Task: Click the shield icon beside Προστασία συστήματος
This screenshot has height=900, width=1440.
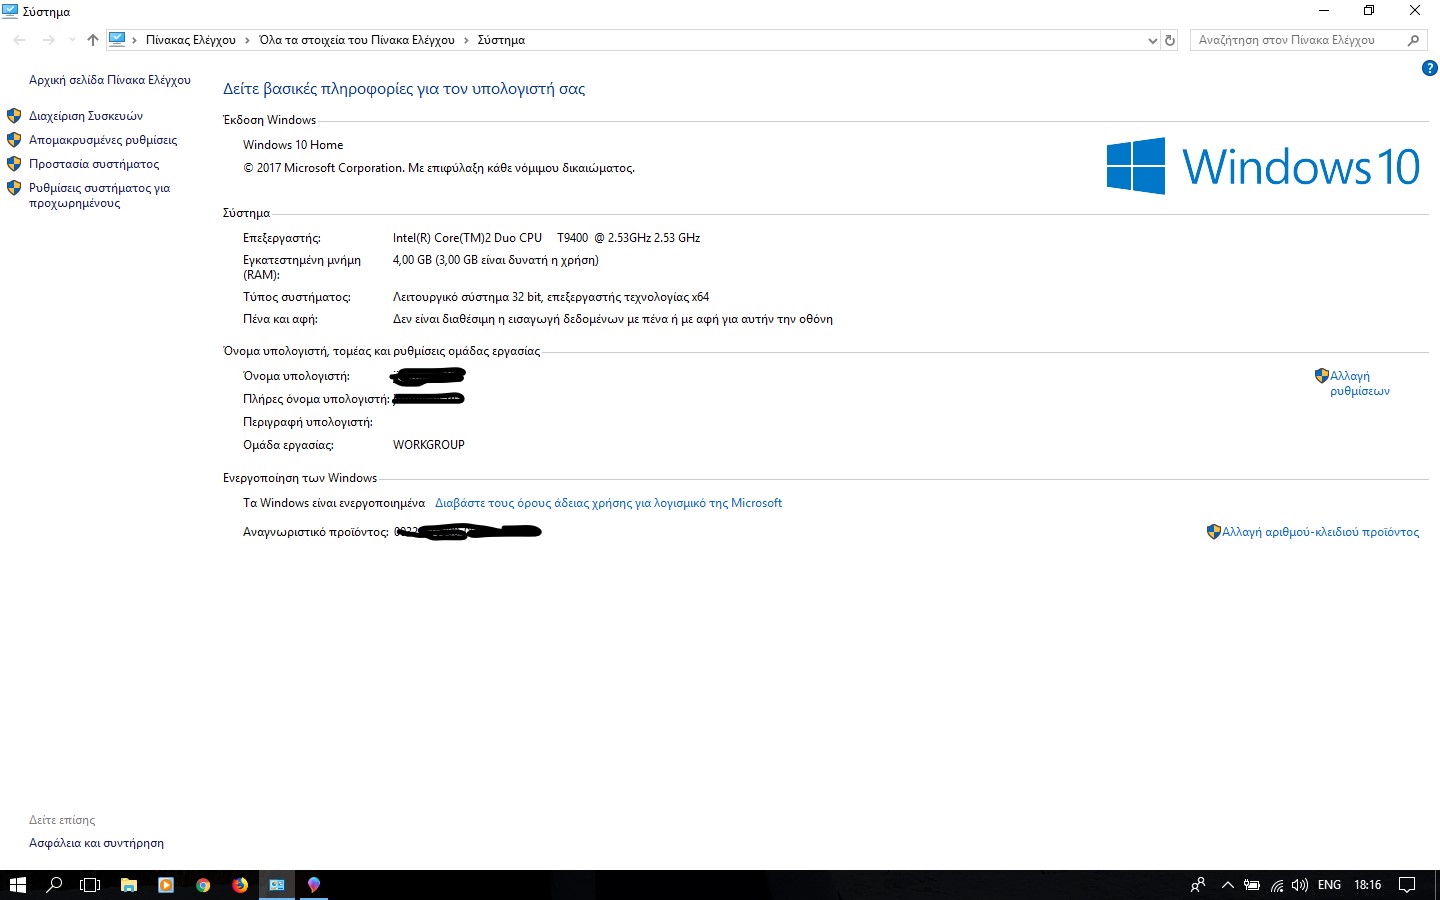Action: [x=14, y=164]
